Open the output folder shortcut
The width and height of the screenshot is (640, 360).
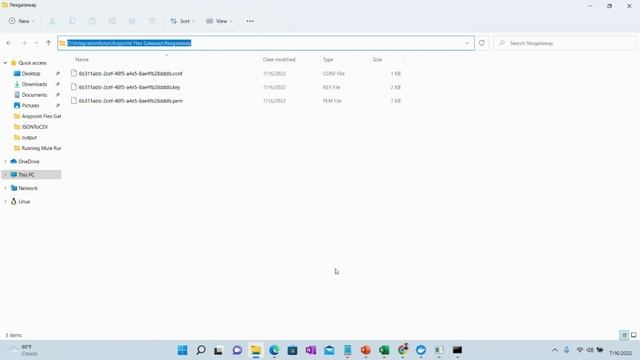point(29,137)
